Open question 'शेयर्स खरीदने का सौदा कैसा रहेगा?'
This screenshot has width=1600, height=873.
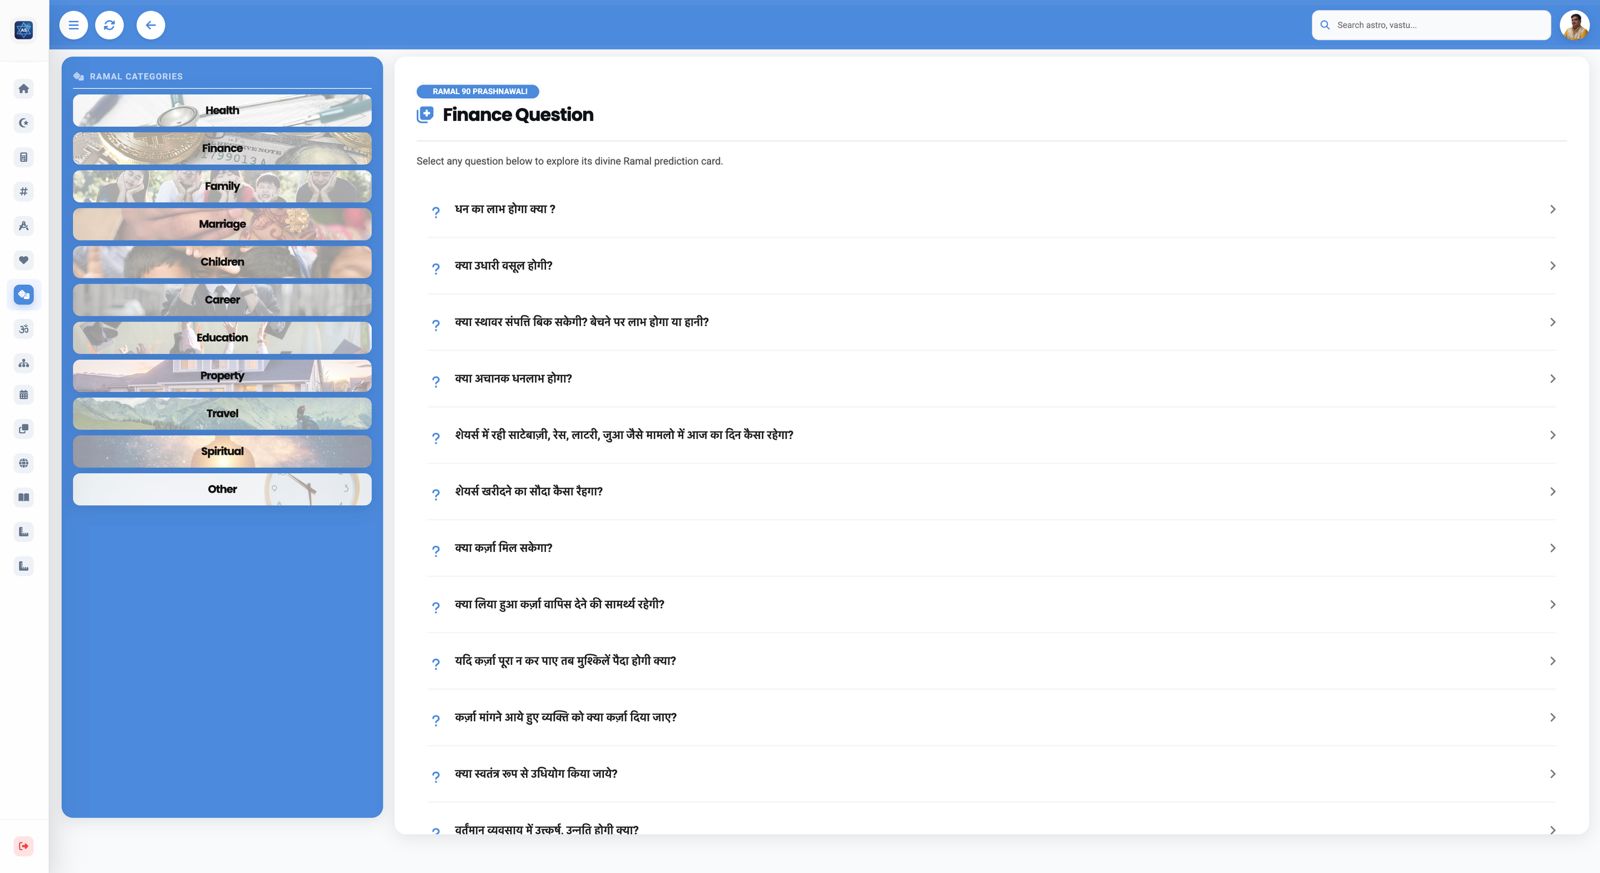(992, 492)
